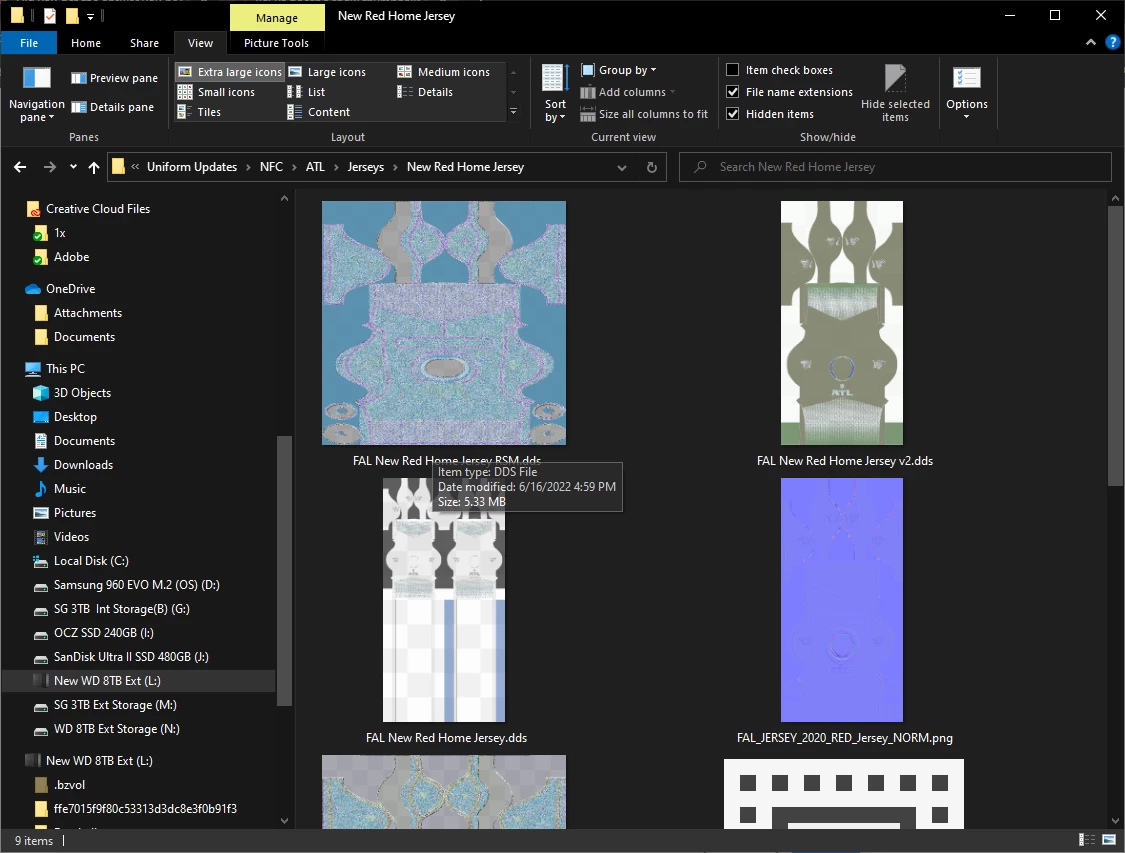Switch layout to Medium icons
Image resolution: width=1125 pixels, height=853 pixels.
443,72
